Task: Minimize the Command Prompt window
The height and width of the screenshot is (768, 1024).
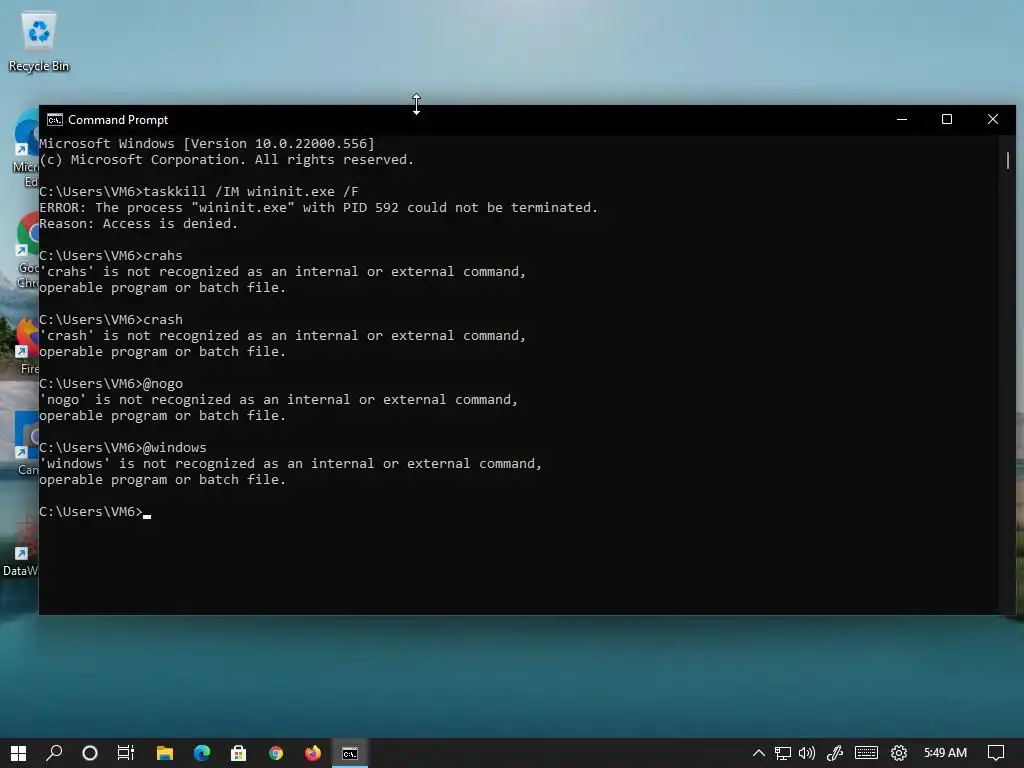Action: (x=902, y=120)
